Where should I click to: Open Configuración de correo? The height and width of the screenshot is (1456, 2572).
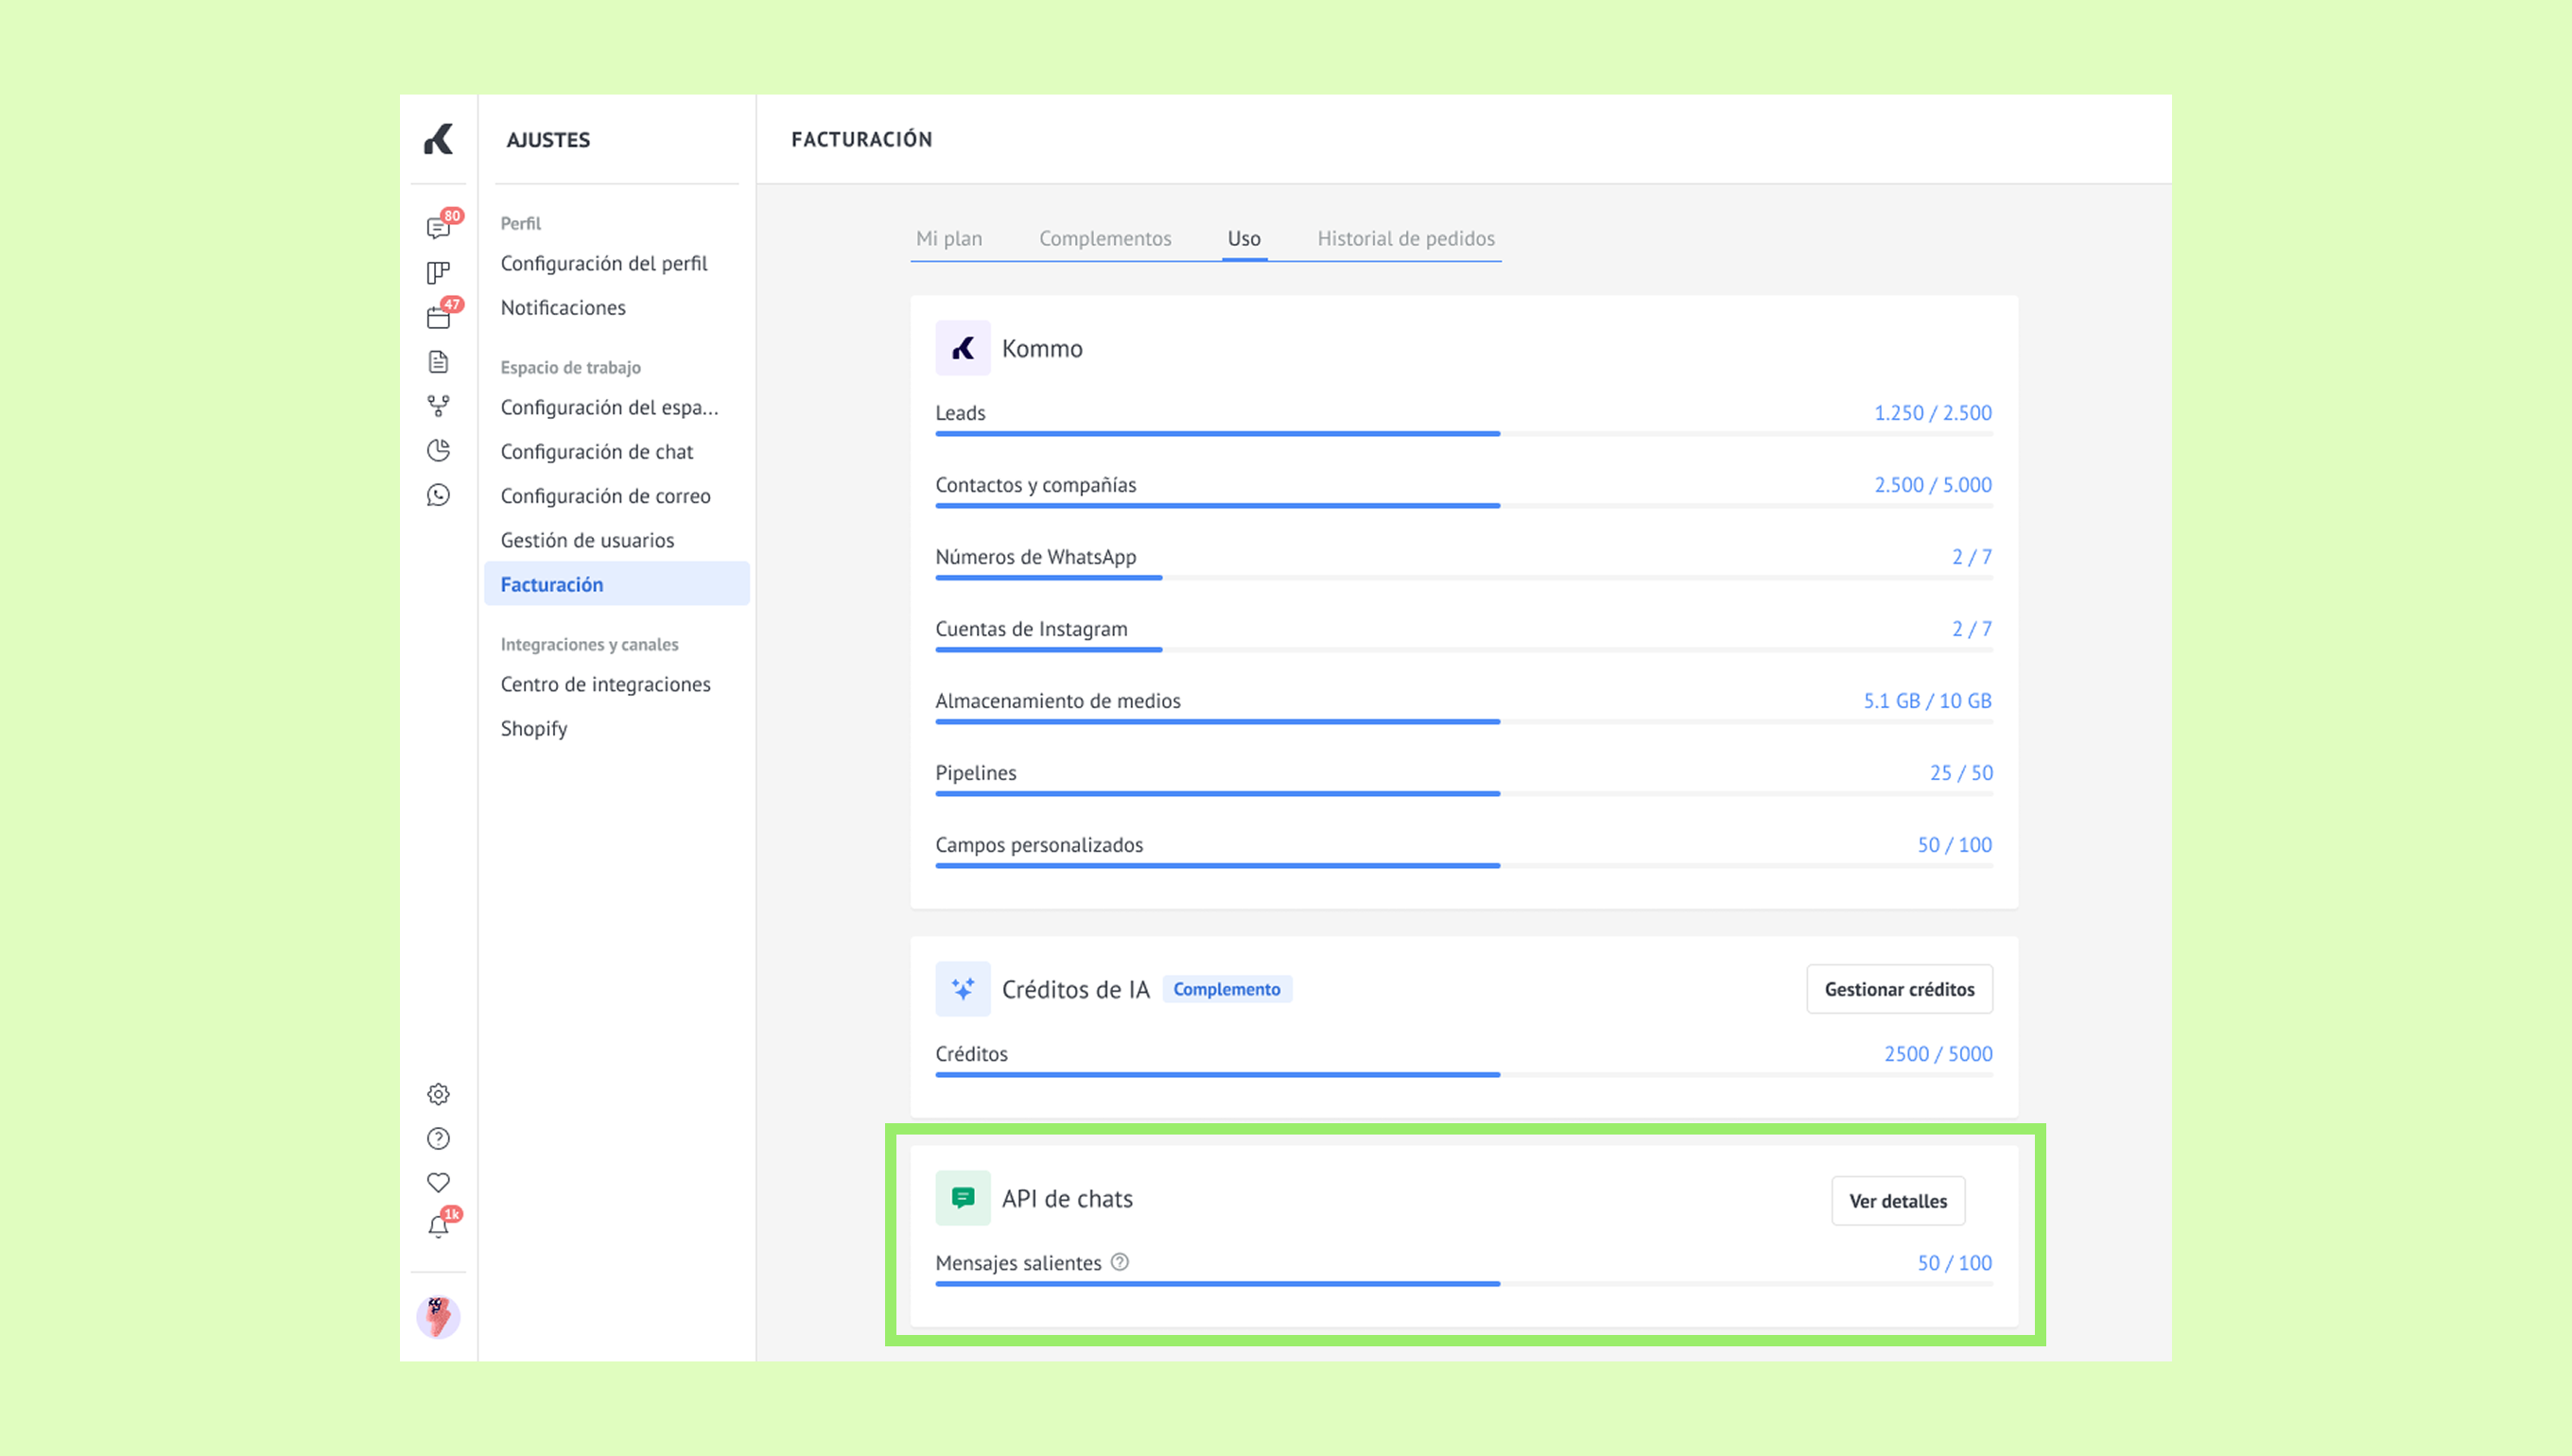click(x=606, y=495)
